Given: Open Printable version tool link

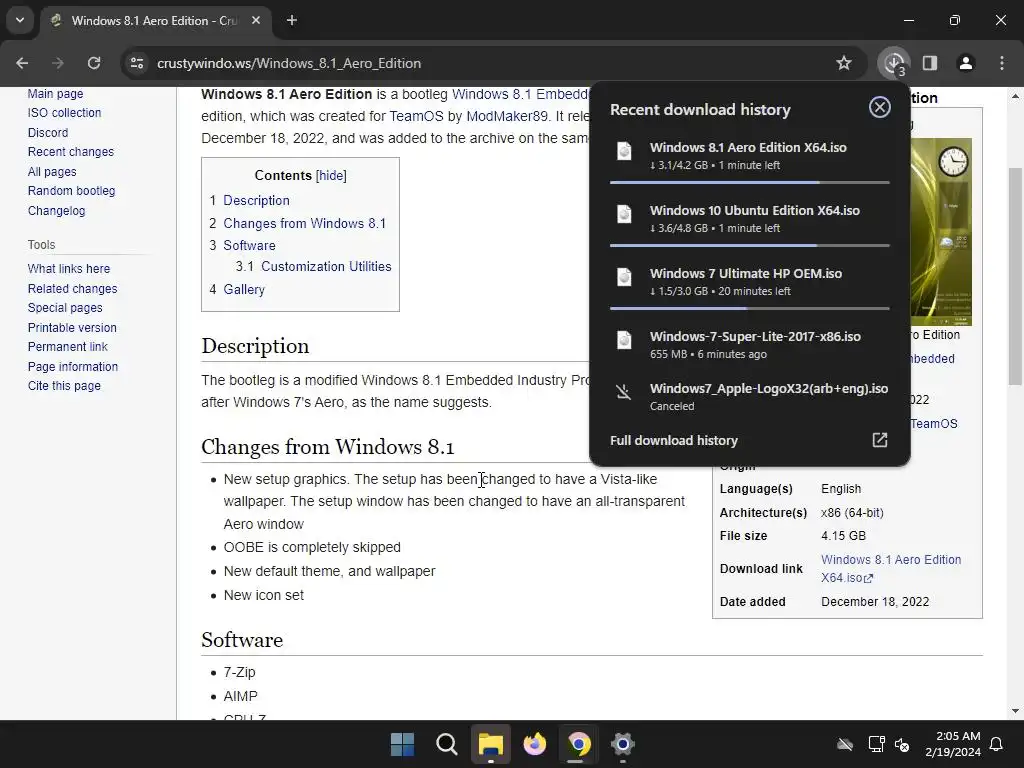Looking at the screenshot, I should tap(72, 328).
